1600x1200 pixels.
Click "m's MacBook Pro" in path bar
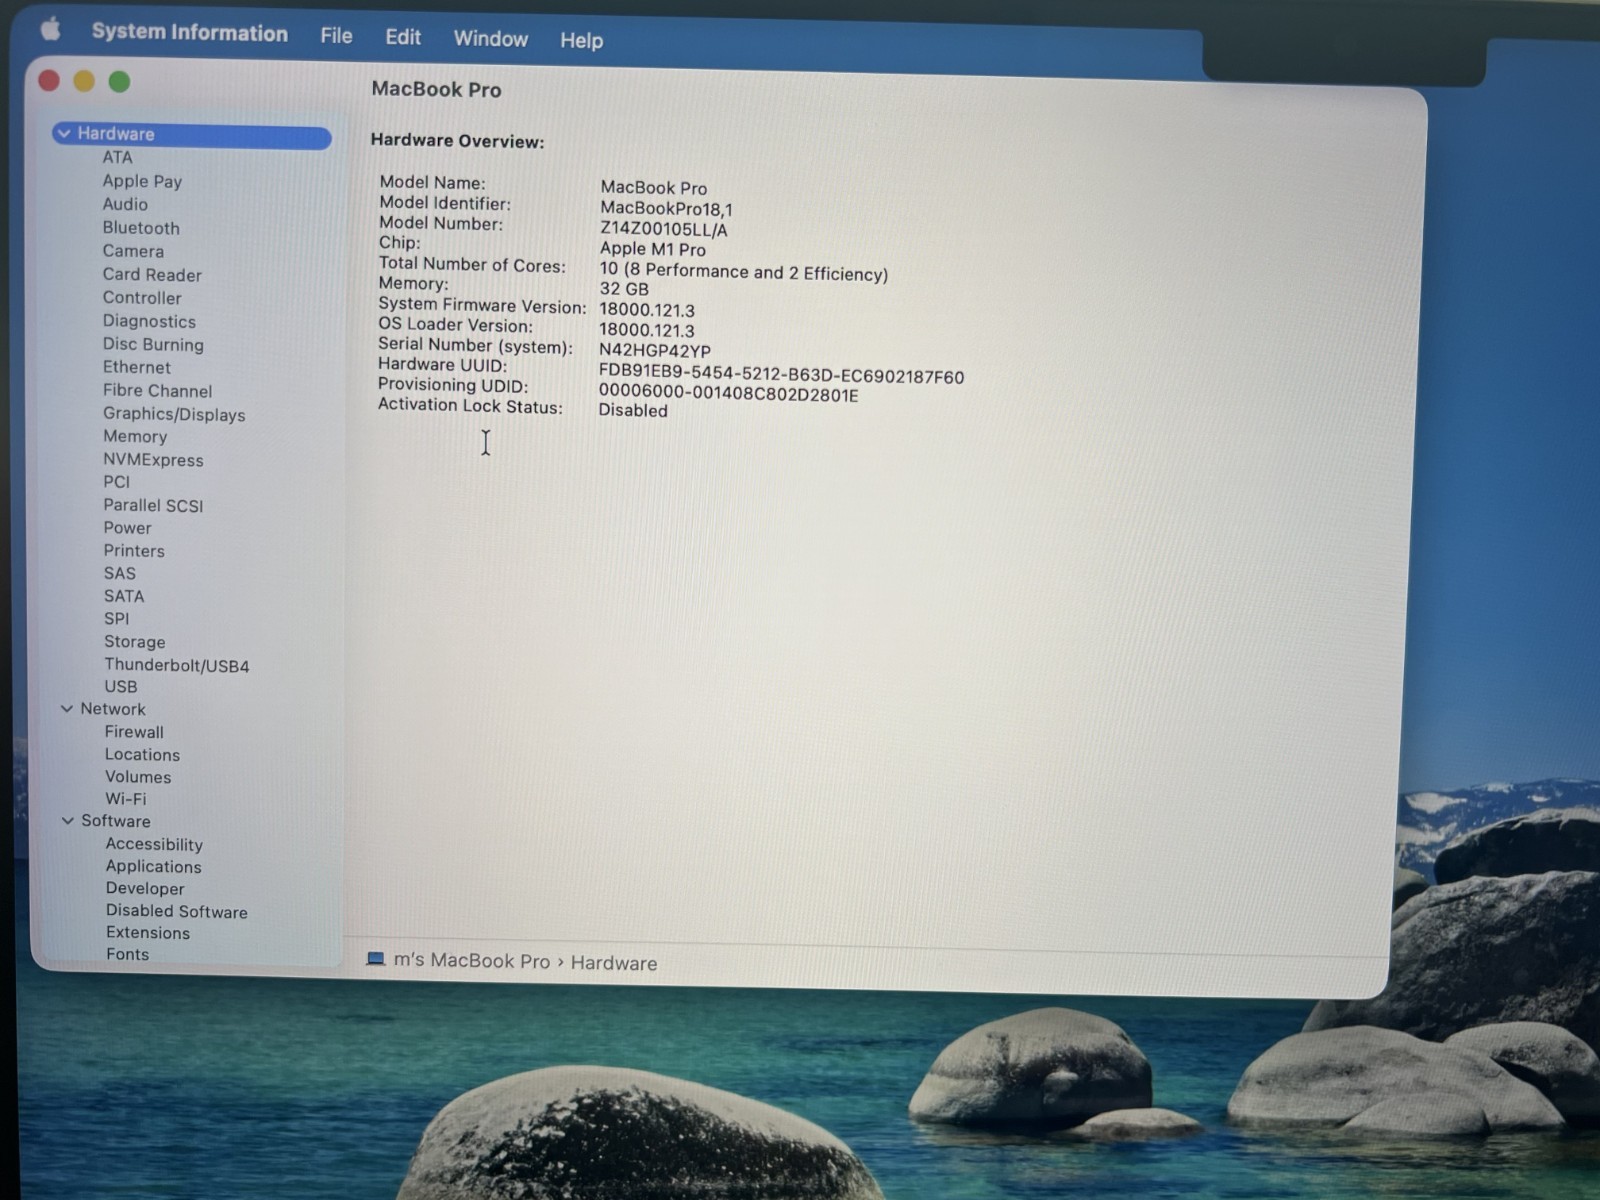pyautogui.click(x=471, y=961)
